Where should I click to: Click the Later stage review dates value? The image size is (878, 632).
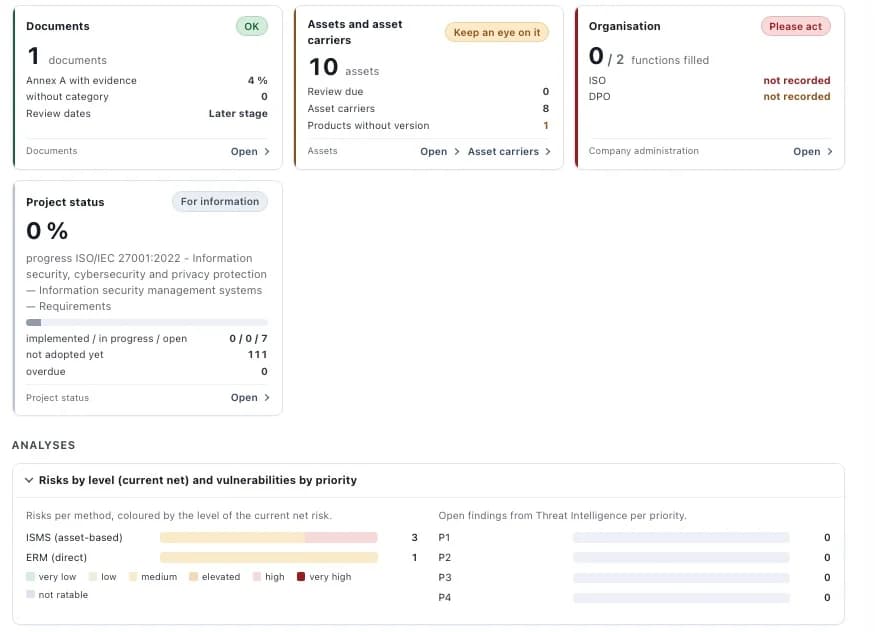(238, 114)
